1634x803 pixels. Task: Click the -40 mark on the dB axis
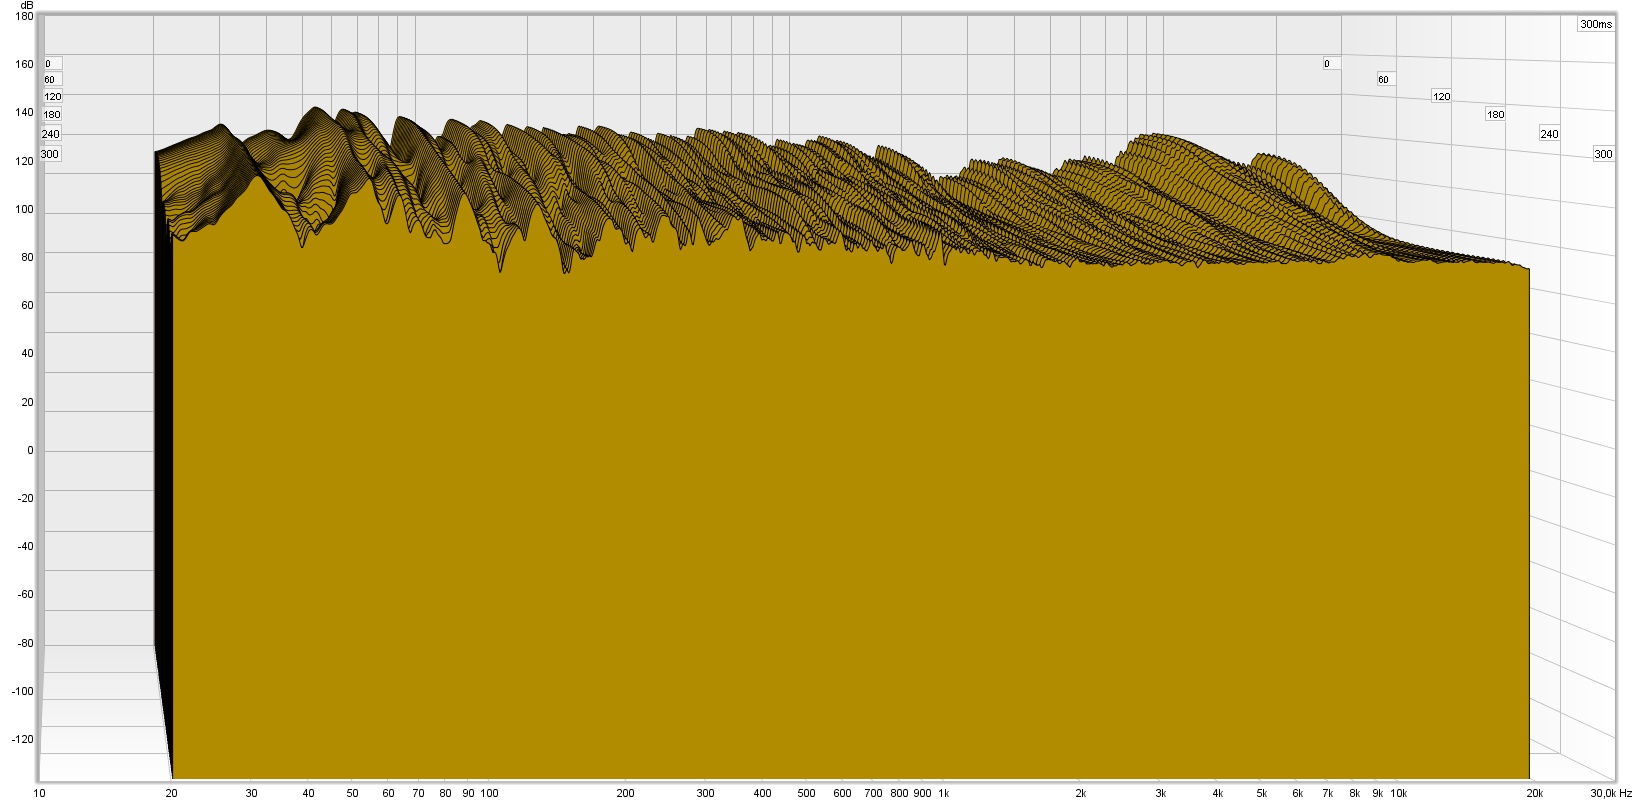click(x=26, y=547)
